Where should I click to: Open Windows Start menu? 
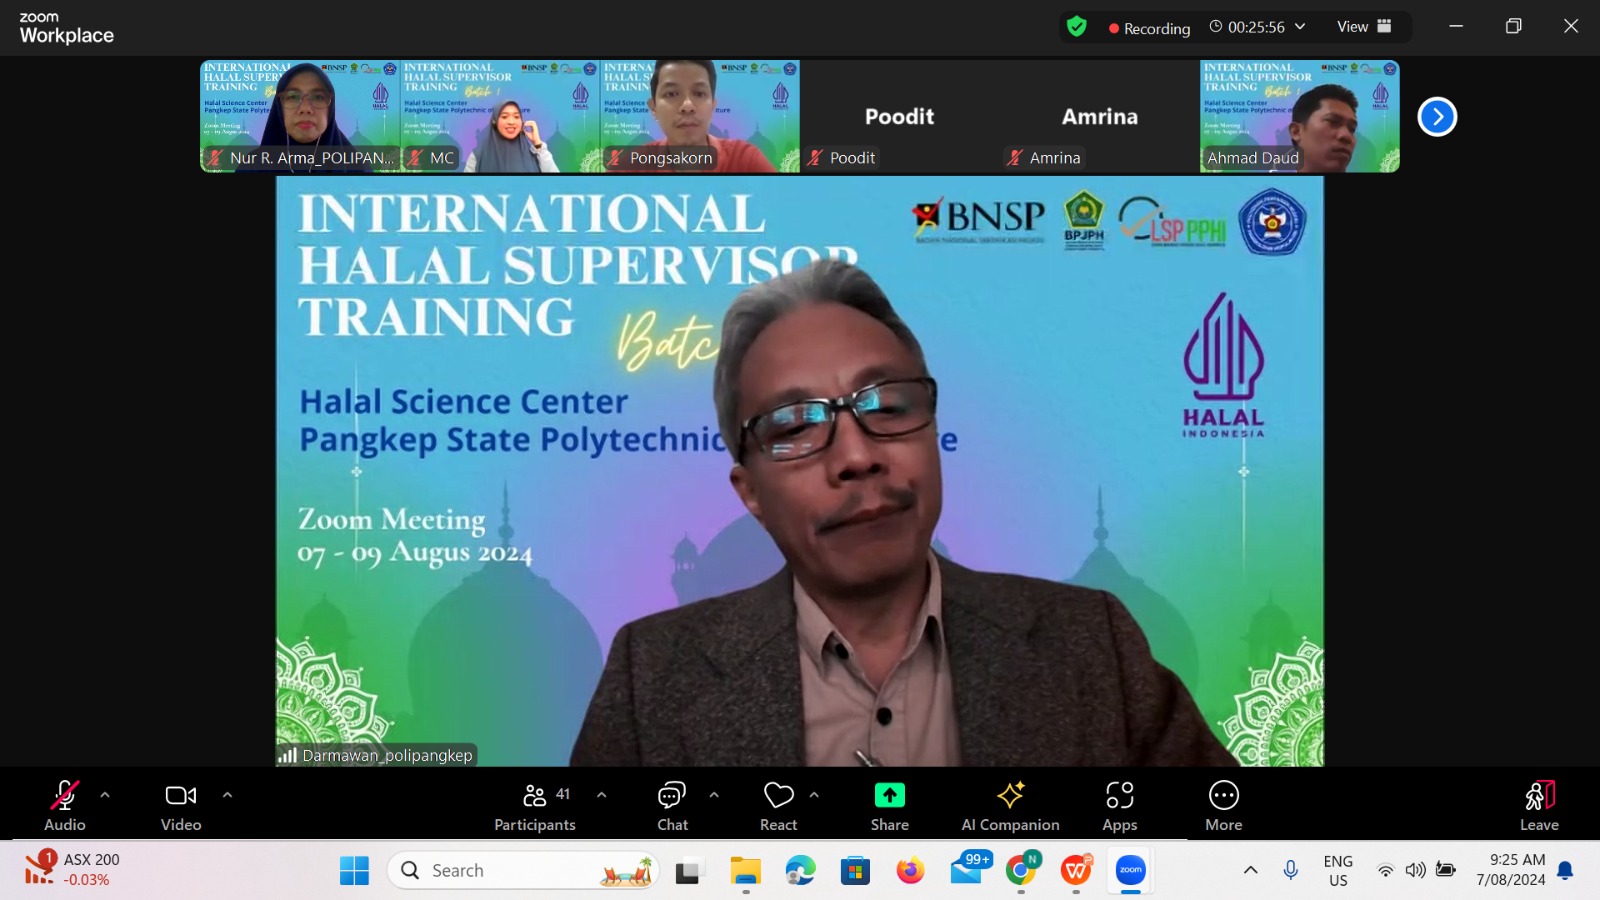pos(354,871)
